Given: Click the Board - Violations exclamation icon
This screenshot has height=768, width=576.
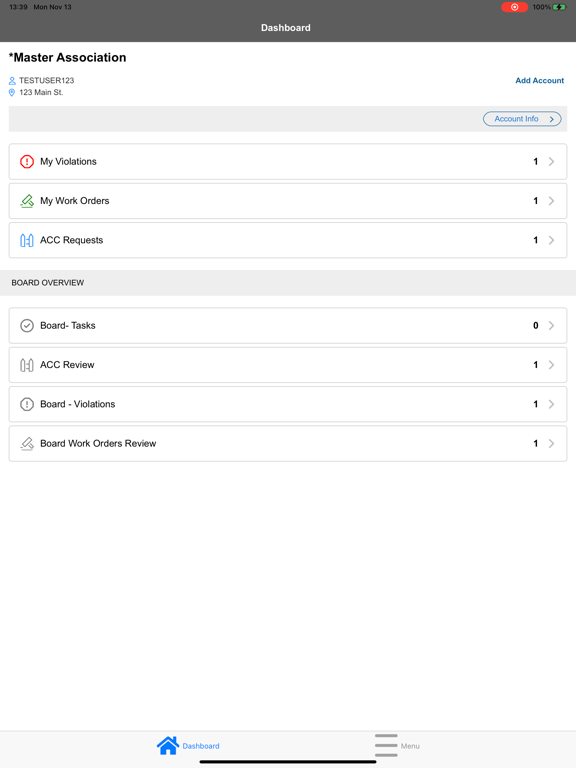Looking at the screenshot, I should (x=27, y=404).
